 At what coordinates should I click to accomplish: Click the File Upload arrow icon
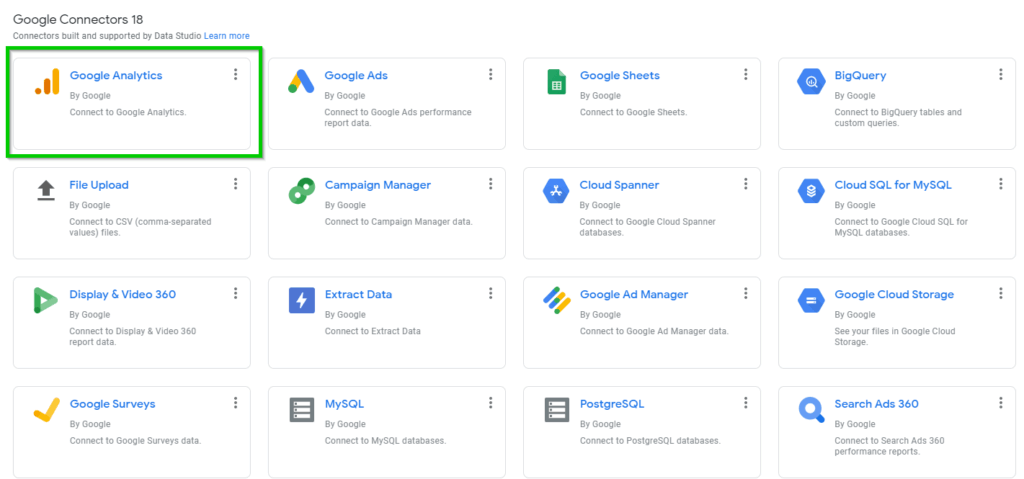pyautogui.click(x=46, y=191)
